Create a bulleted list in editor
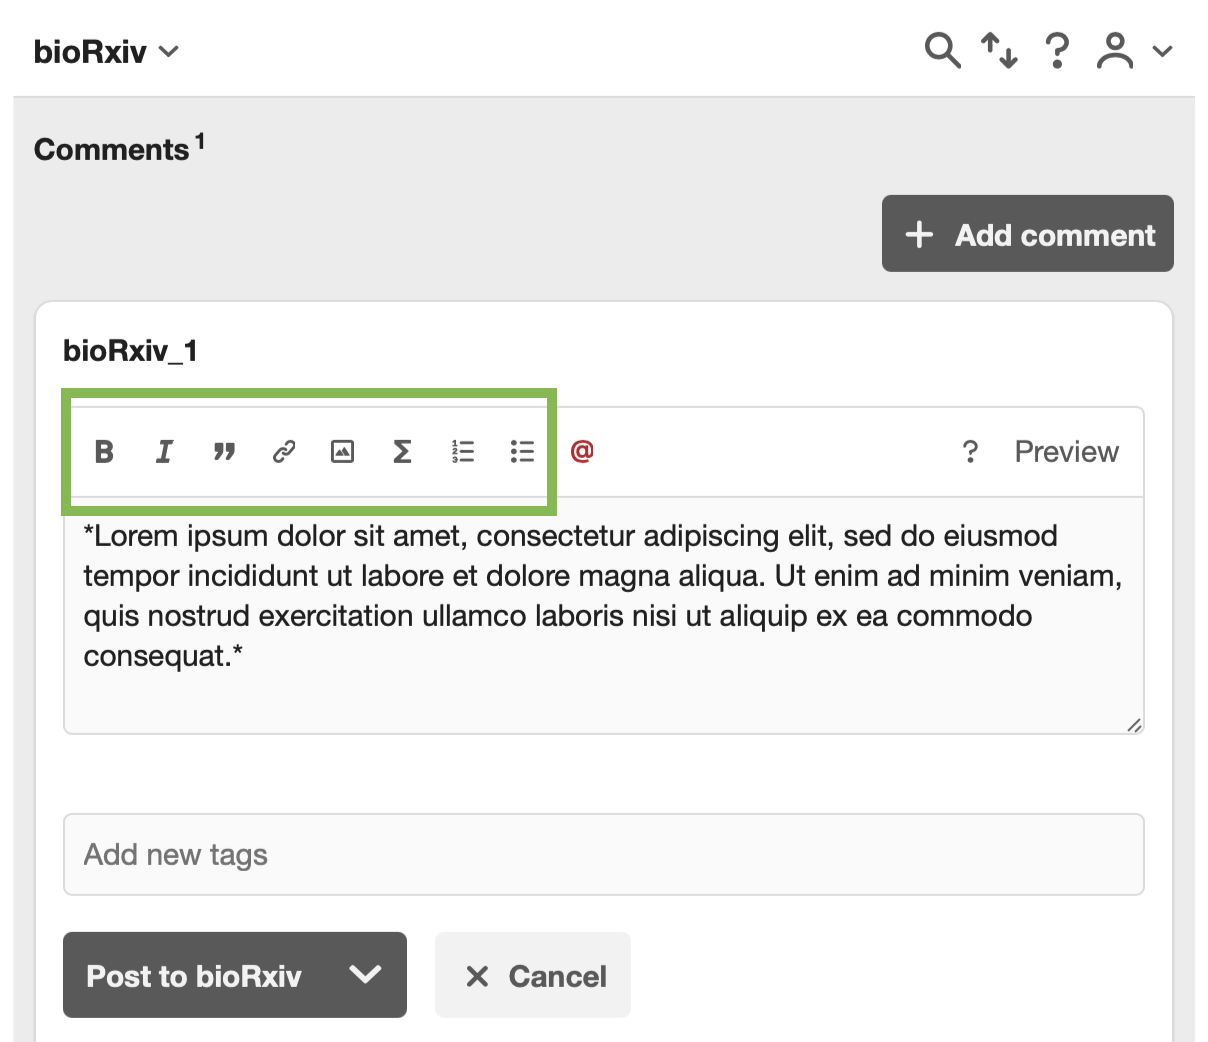The image size is (1208, 1042). click(522, 452)
